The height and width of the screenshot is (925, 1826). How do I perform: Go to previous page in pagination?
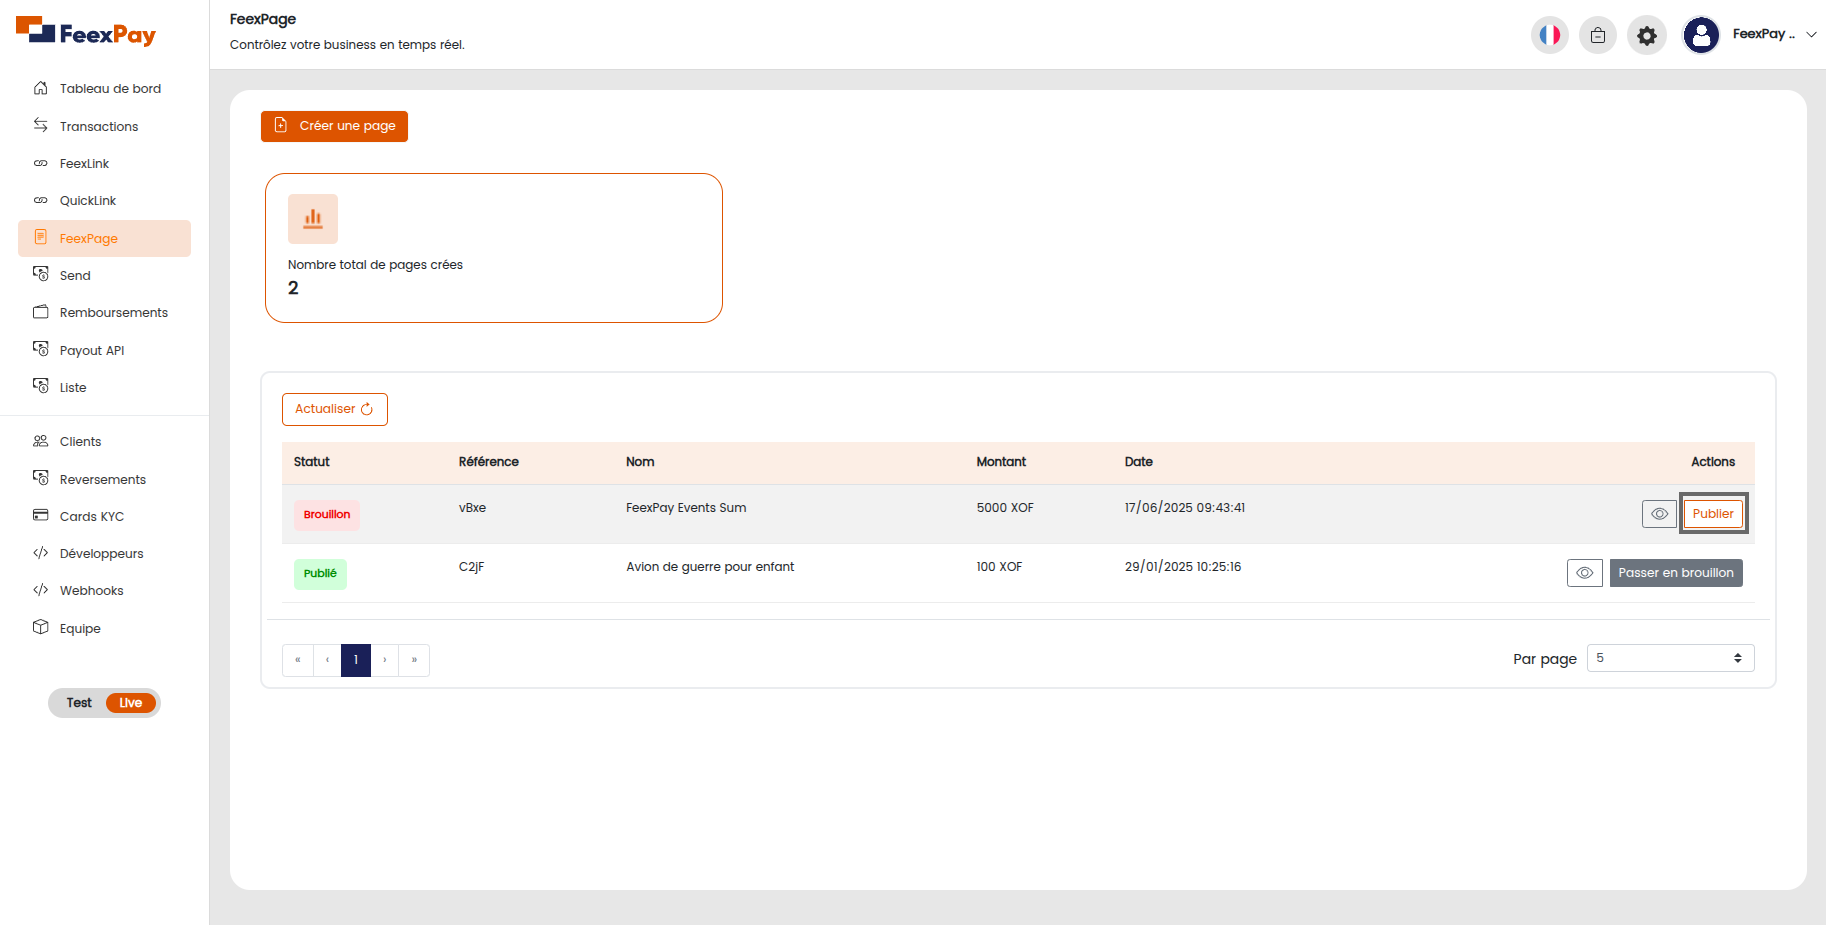pos(327,660)
